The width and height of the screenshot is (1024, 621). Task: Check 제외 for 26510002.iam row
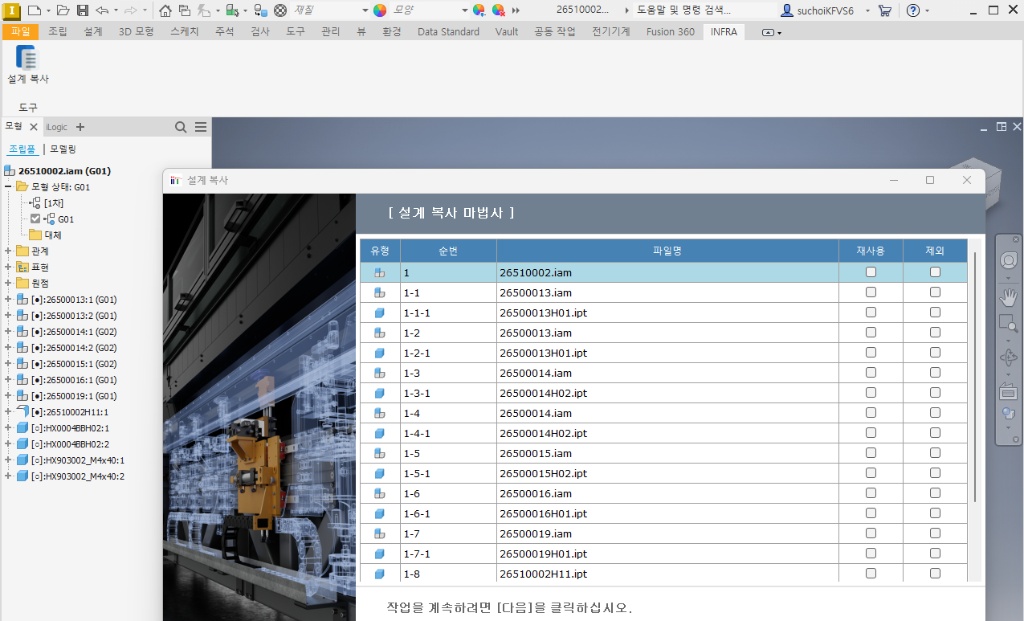coord(935,272)
